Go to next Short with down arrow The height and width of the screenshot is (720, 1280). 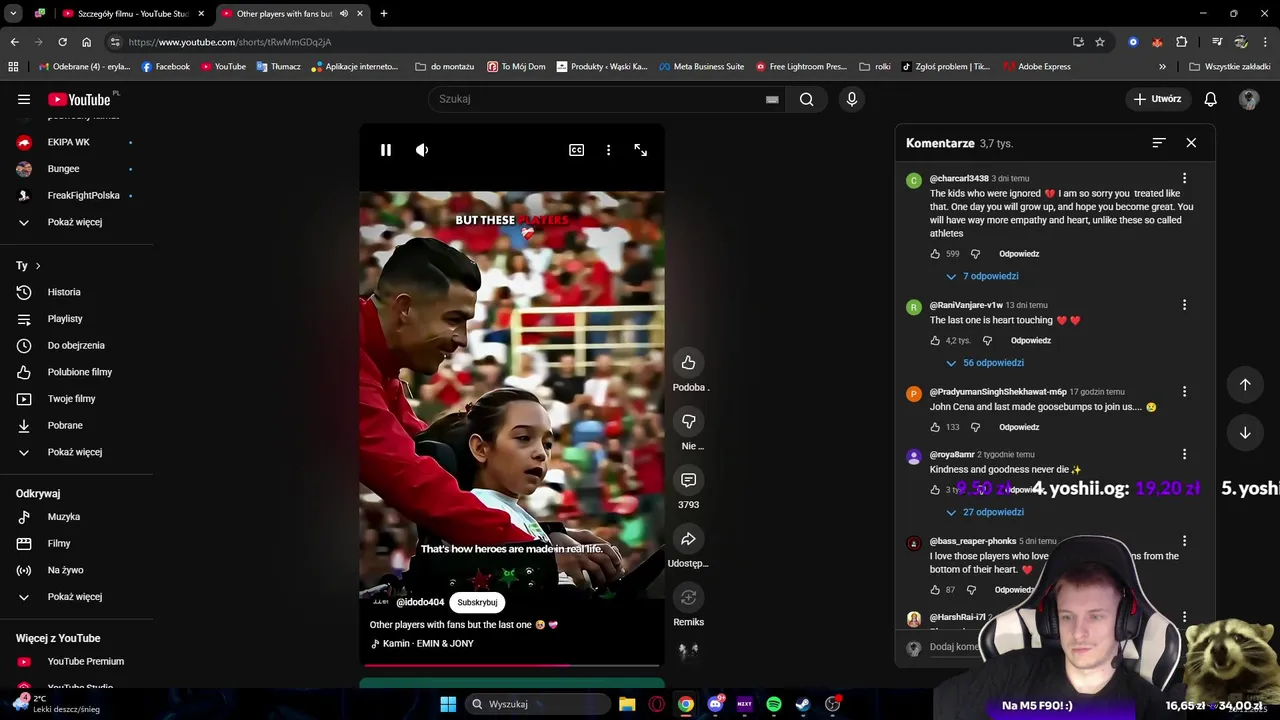pyautogui.click(x=1245, y=433)
